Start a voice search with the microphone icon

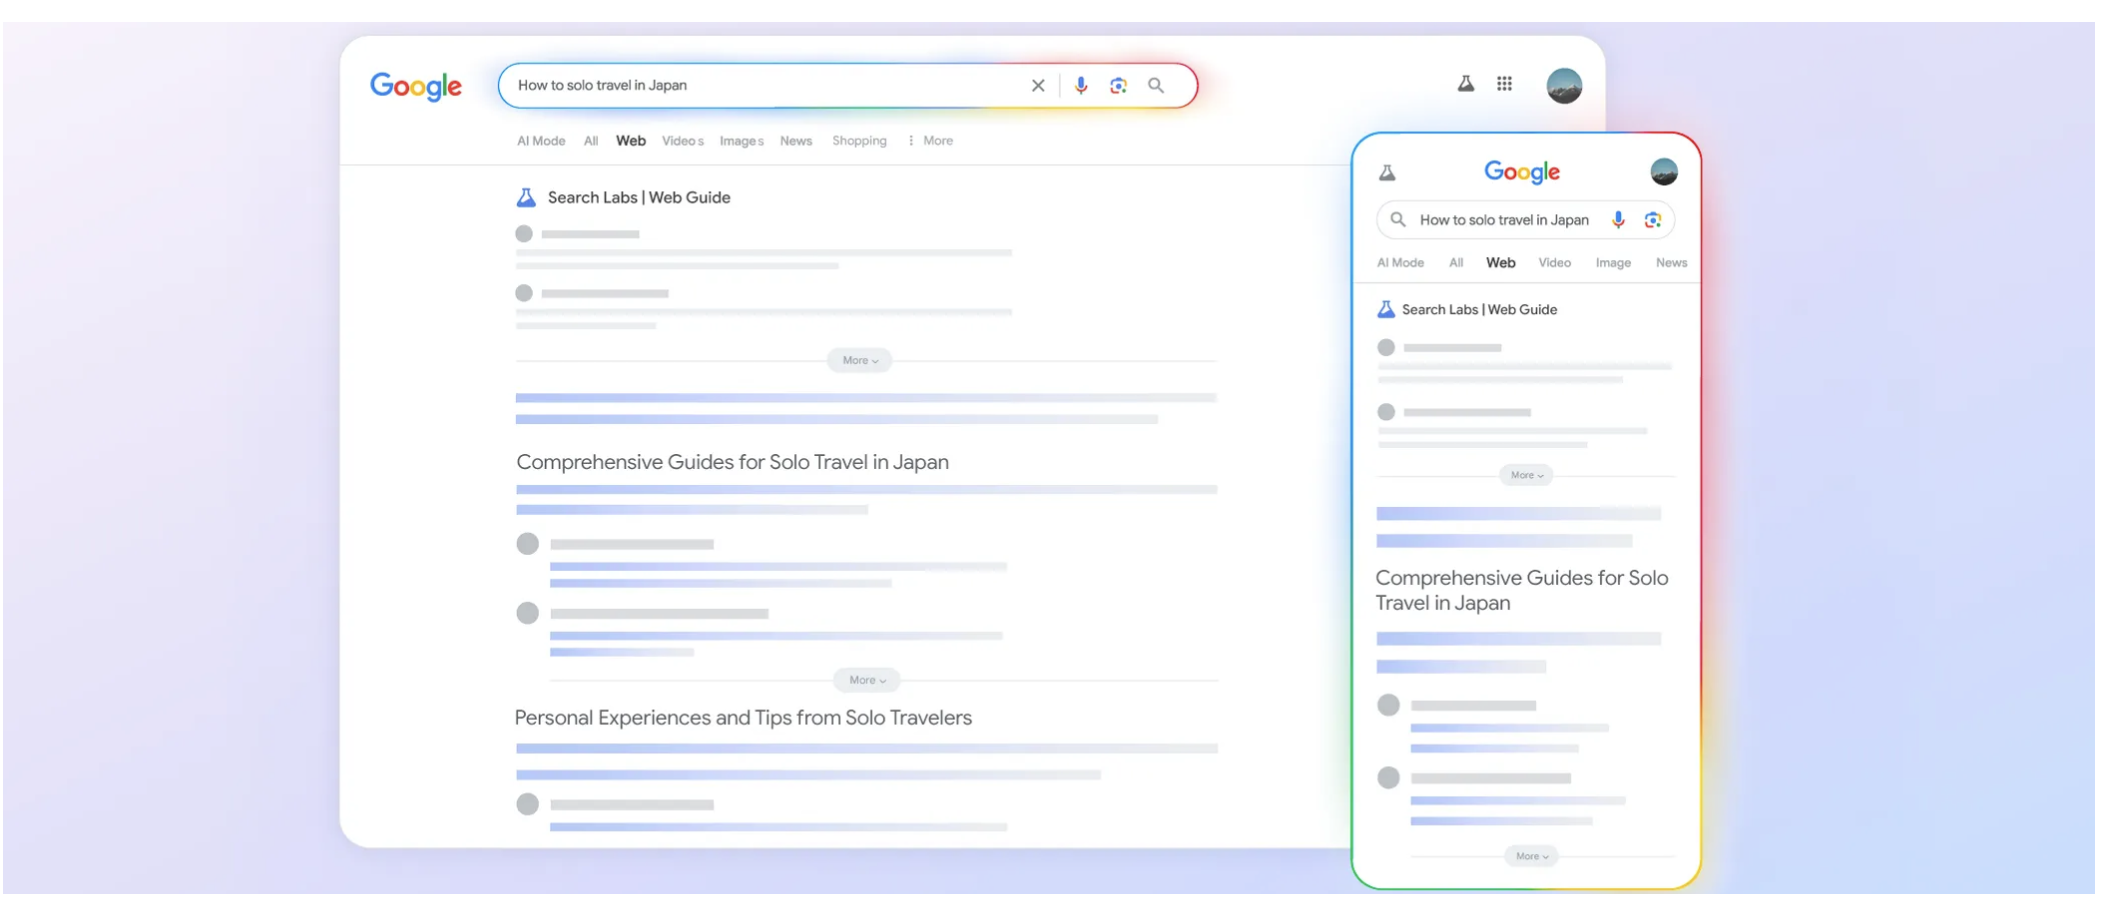pyautogui.click(x=1080, y=85)
